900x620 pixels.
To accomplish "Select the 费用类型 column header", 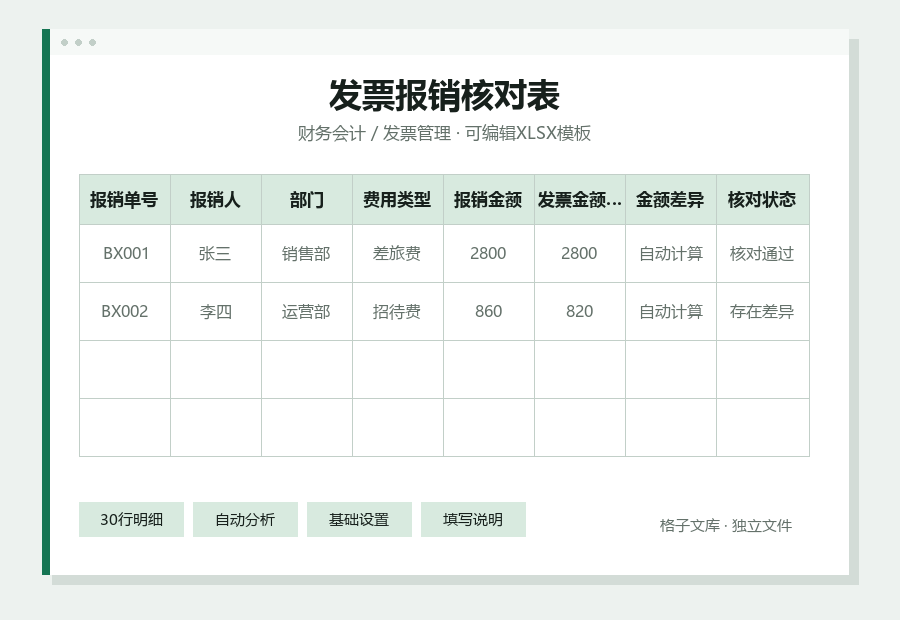I will pyautogui.click(x=398, y=200).
